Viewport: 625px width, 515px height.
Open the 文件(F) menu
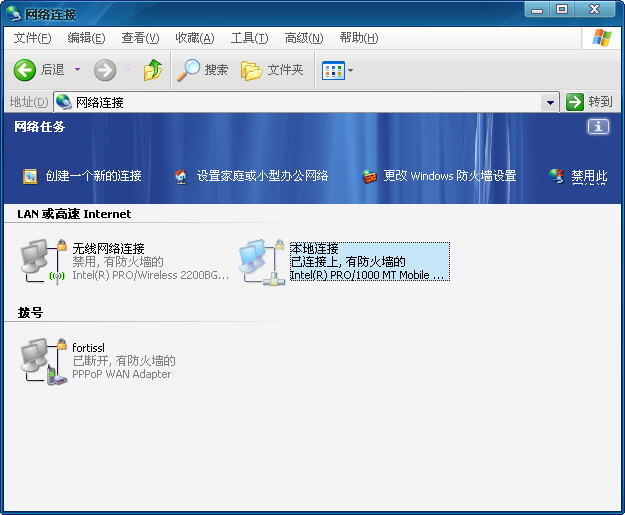tap(32, 38)
